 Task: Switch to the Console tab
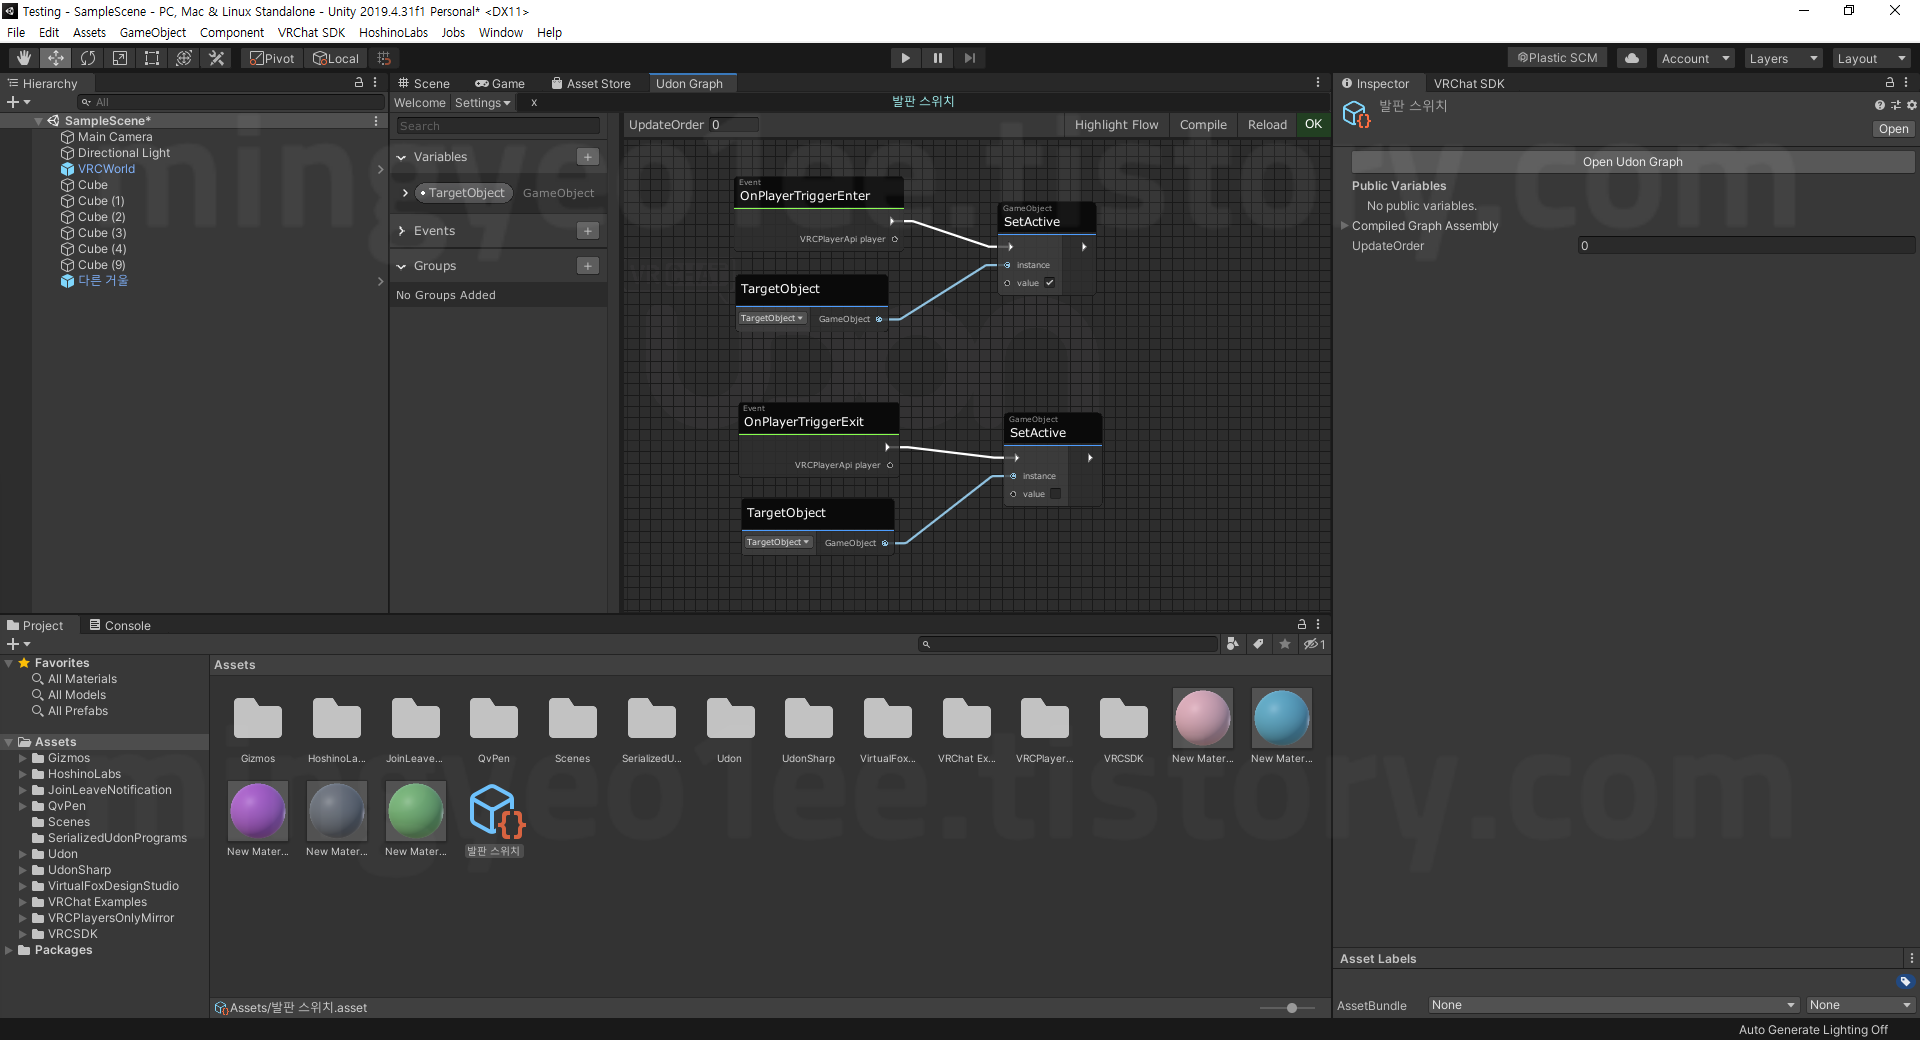click(x=120, y=625)
